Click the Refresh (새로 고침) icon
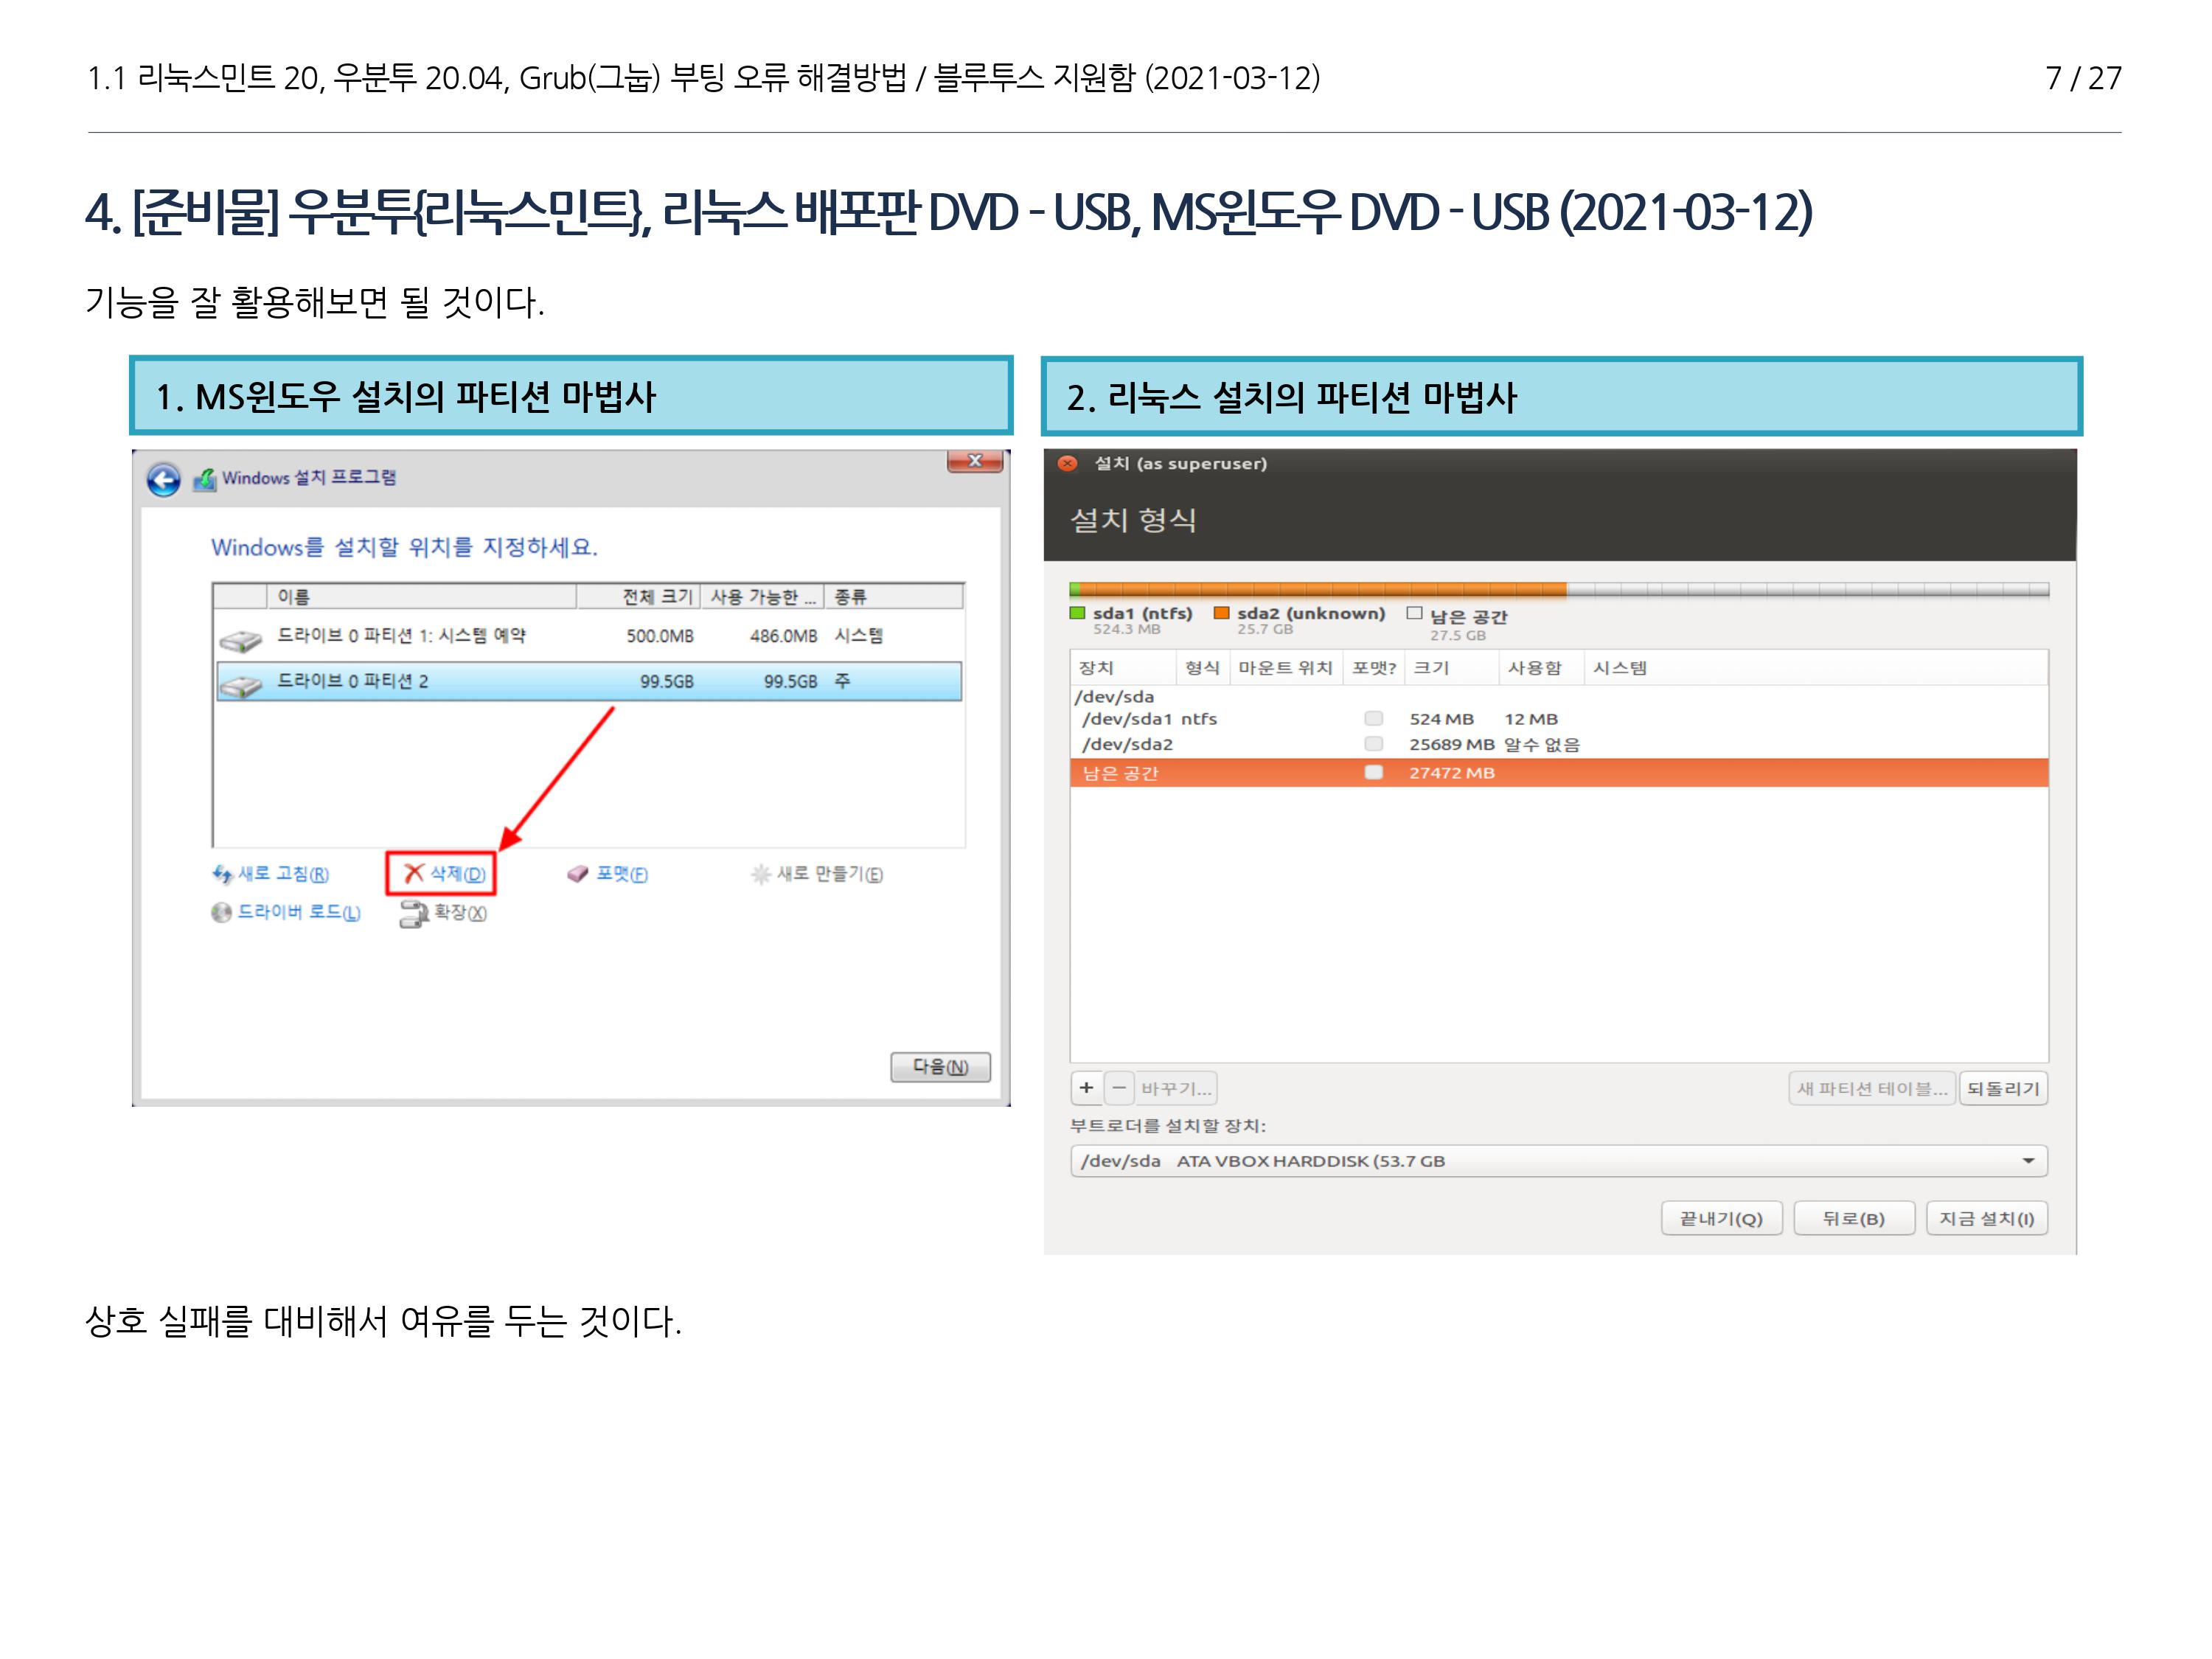The width and height of the screenshot is (2212, 1659). [222, 874]
